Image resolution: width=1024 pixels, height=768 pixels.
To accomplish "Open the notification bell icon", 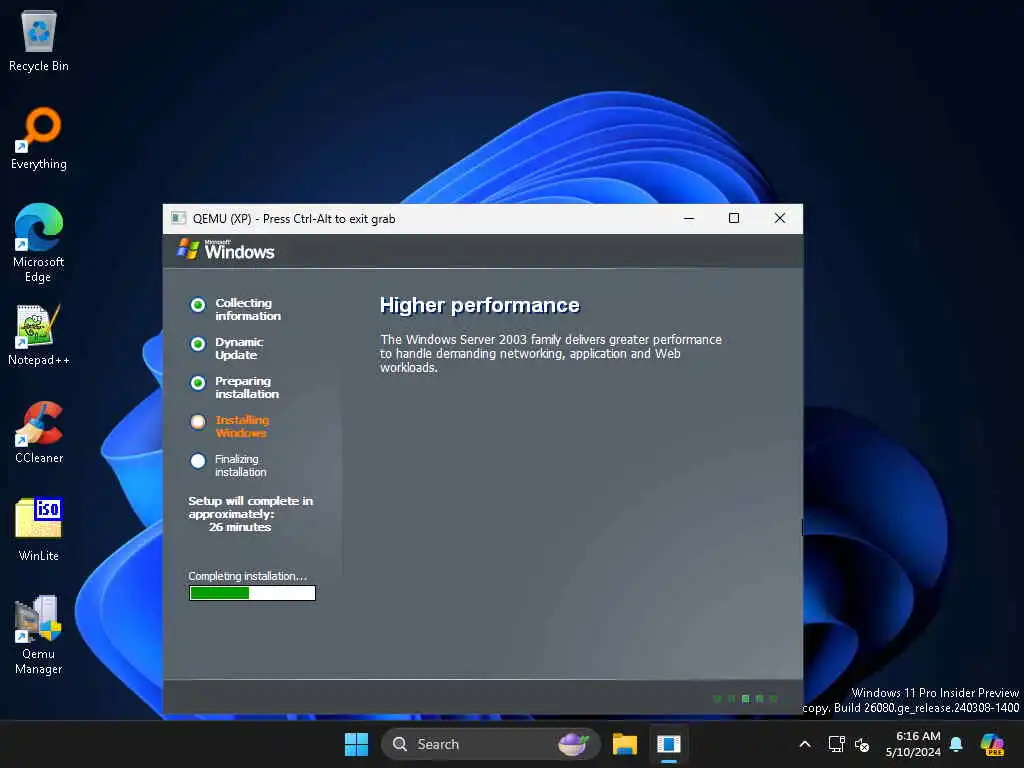I will click(956, 744).
